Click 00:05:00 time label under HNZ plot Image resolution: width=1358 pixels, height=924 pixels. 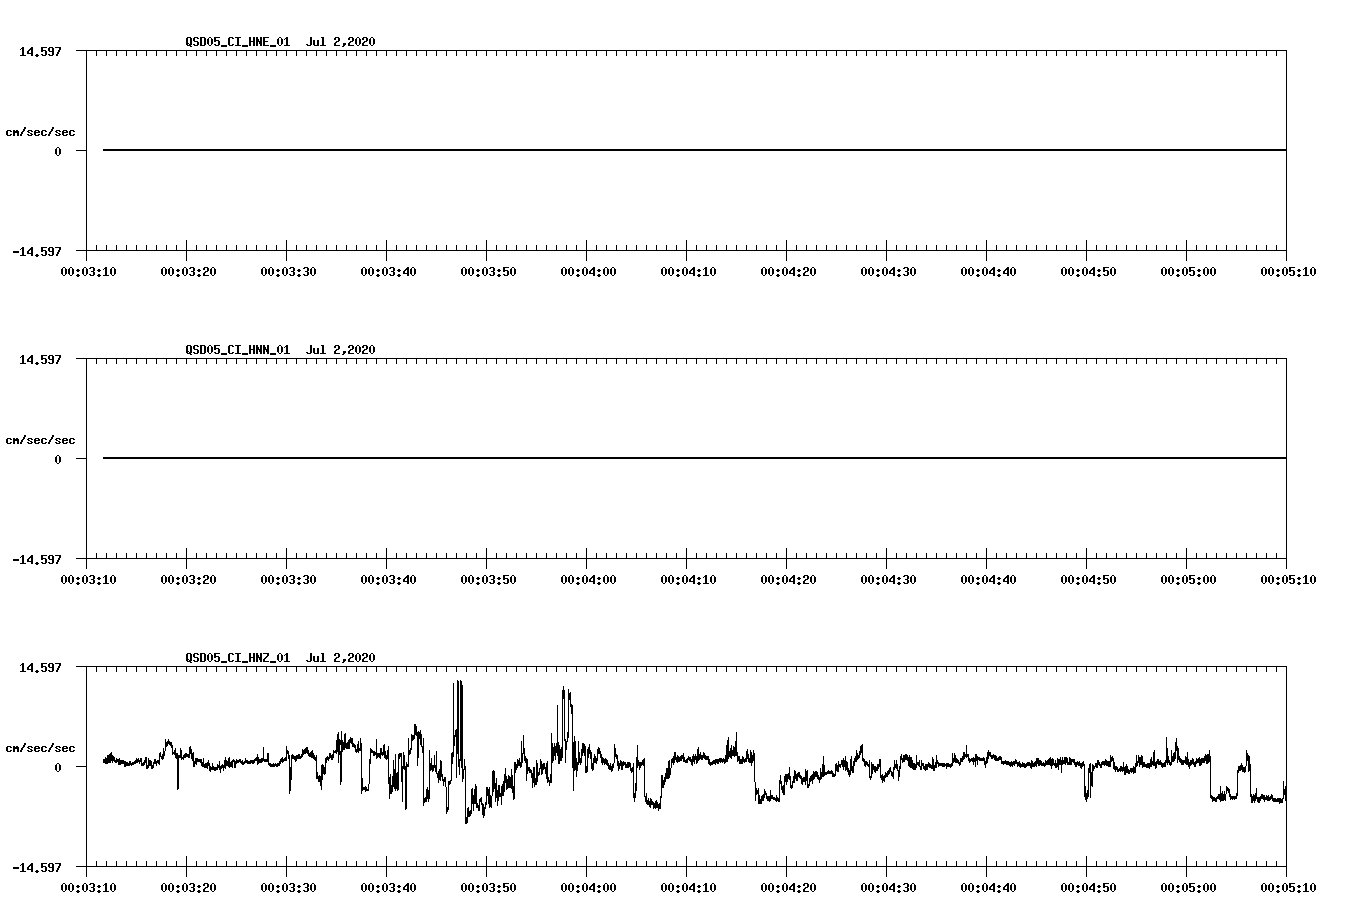click(1188, 887)
